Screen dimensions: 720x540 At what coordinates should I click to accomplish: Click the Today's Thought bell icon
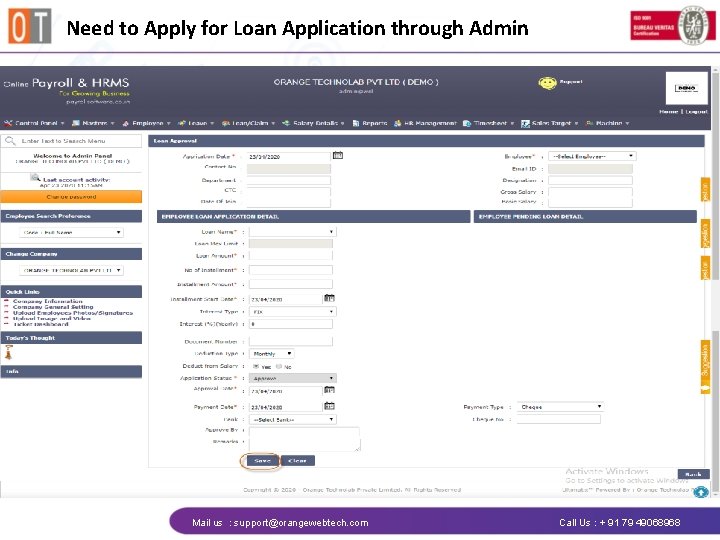[x=8, y=353]
